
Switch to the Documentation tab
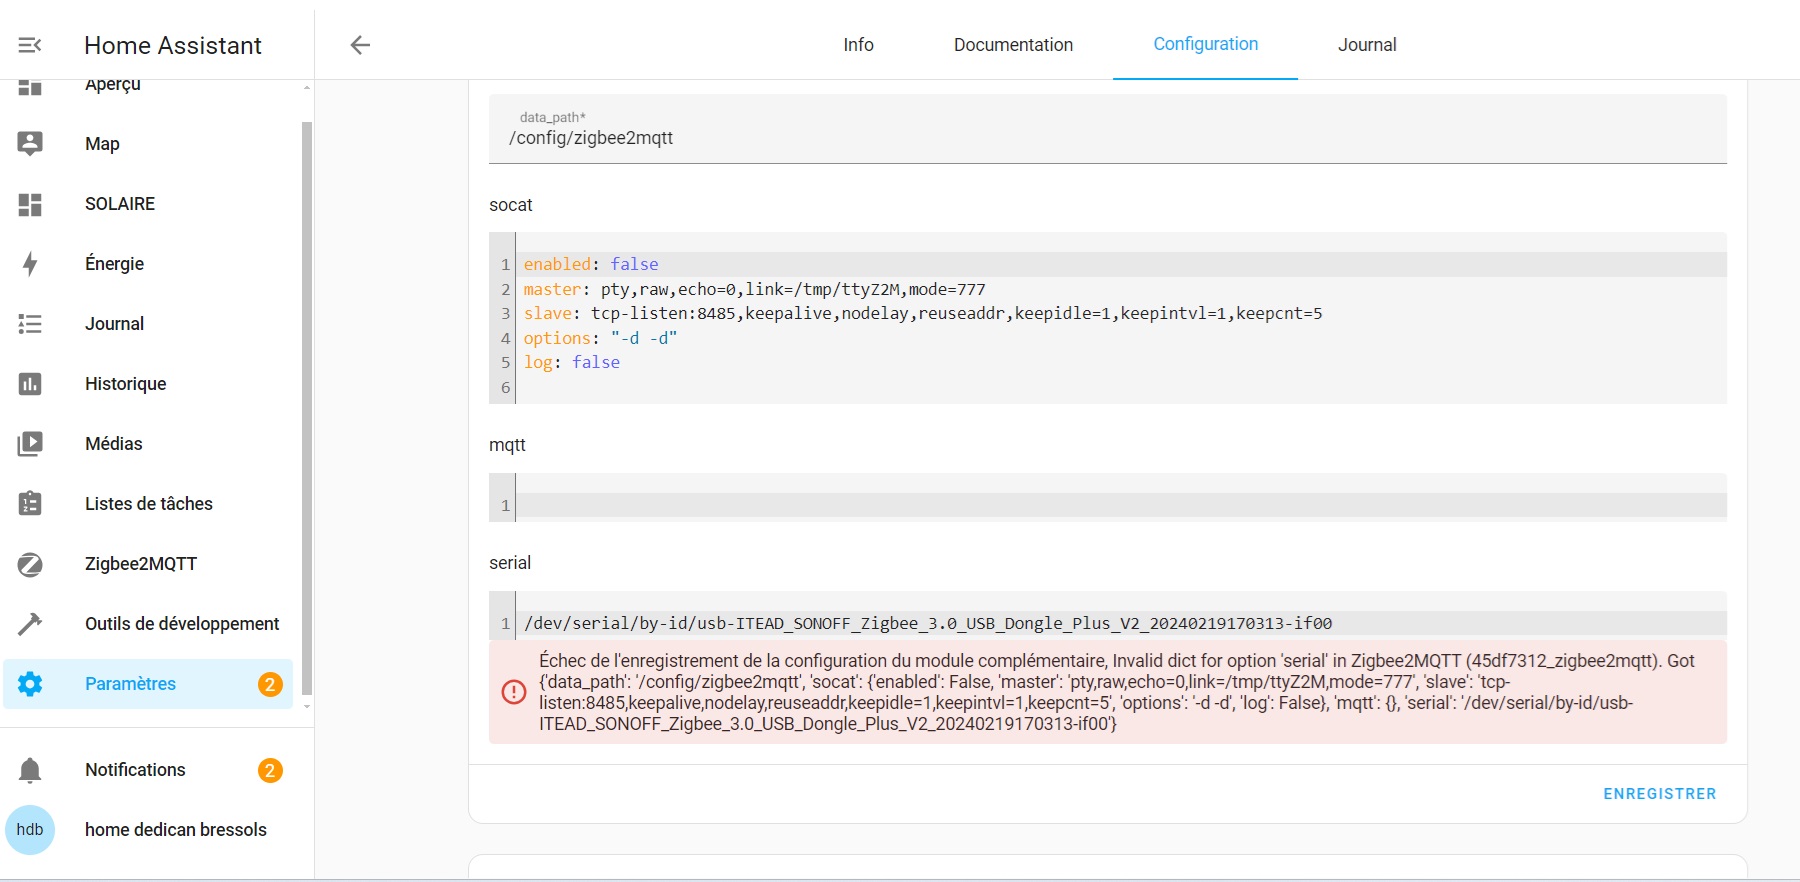click(x=1013, y=45)
